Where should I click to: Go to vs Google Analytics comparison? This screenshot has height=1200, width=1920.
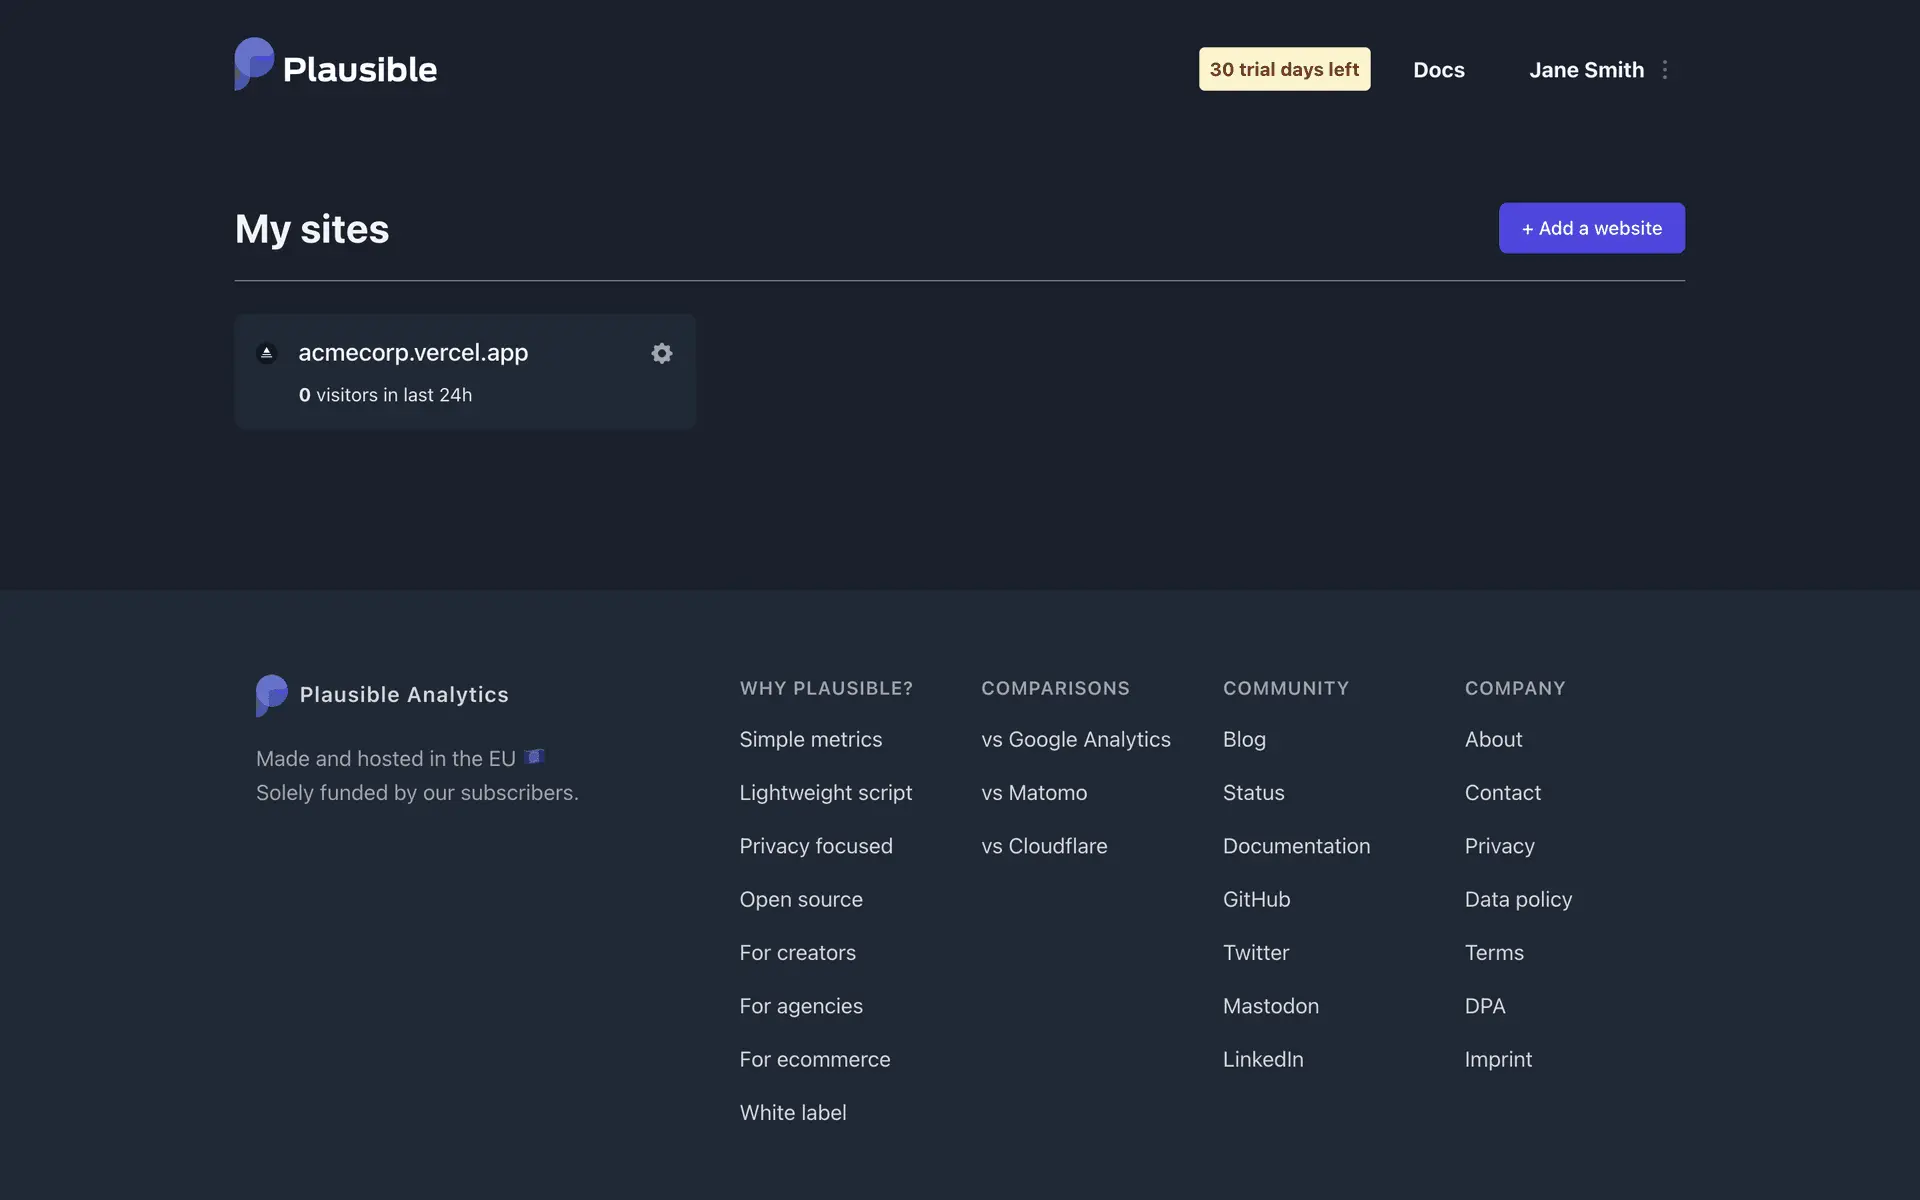pyautogui.click(x=1075, y=739)
